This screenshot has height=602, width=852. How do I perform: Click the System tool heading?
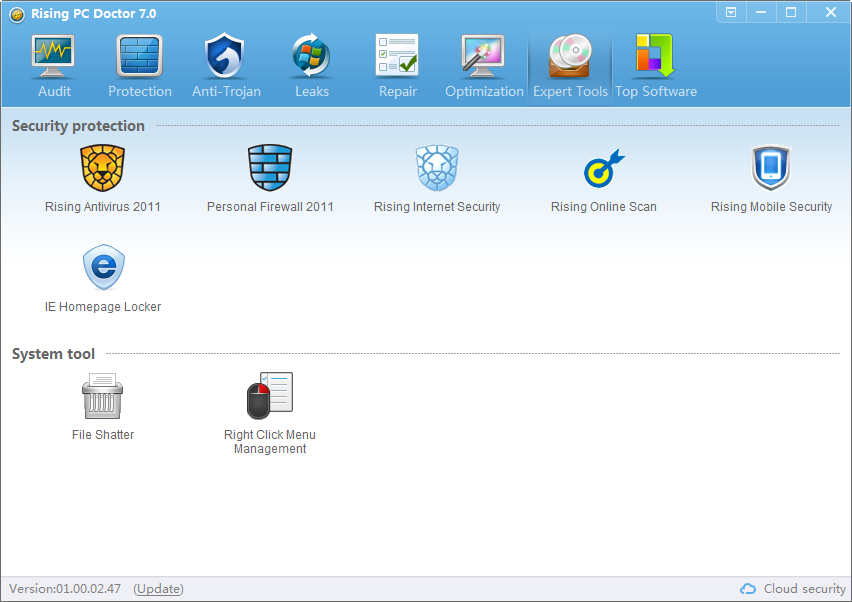point(53,354)
